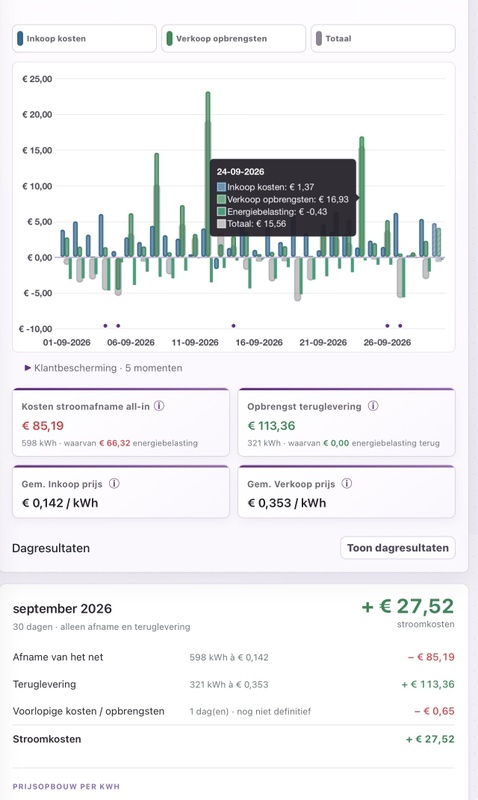This screenshot has width=478, height=800.
Task: Click the € 66,32 energiebelasting amount
Action: 115,443
